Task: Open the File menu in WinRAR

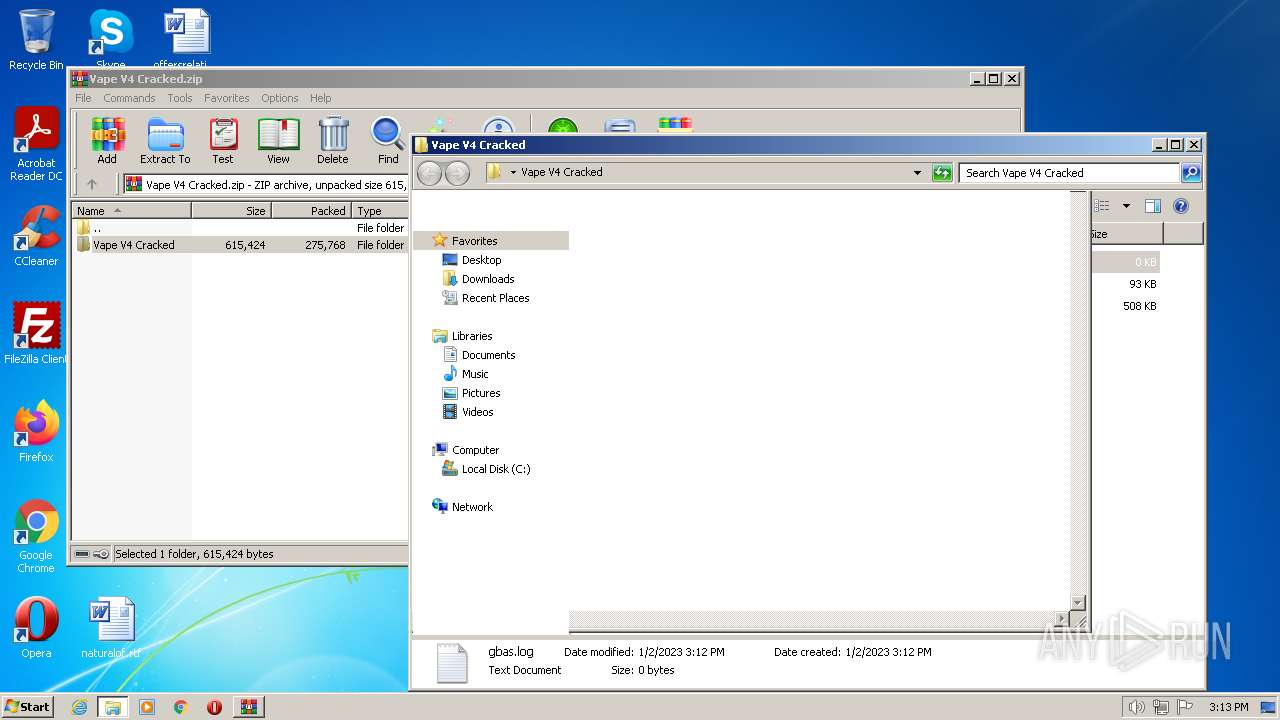Action: [83, 98]
